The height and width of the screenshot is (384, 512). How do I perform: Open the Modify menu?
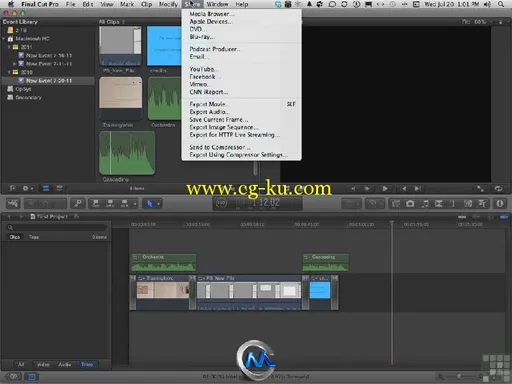[x=168, y=4]
